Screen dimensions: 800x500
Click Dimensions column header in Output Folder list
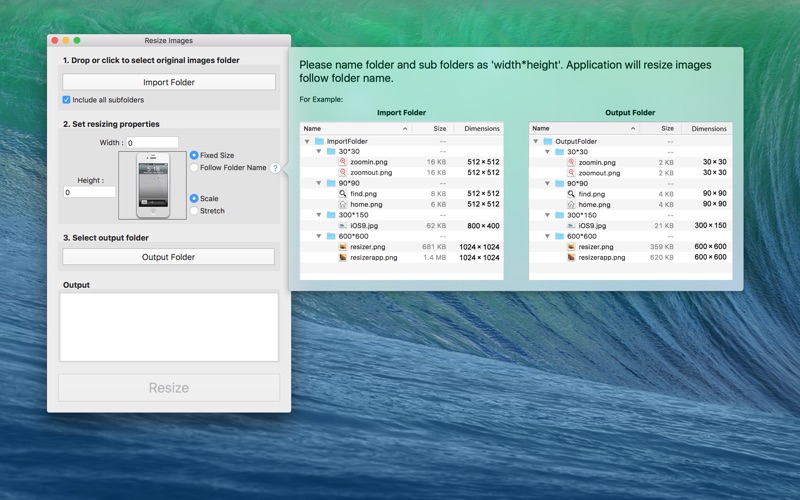(x=707, y=129)
